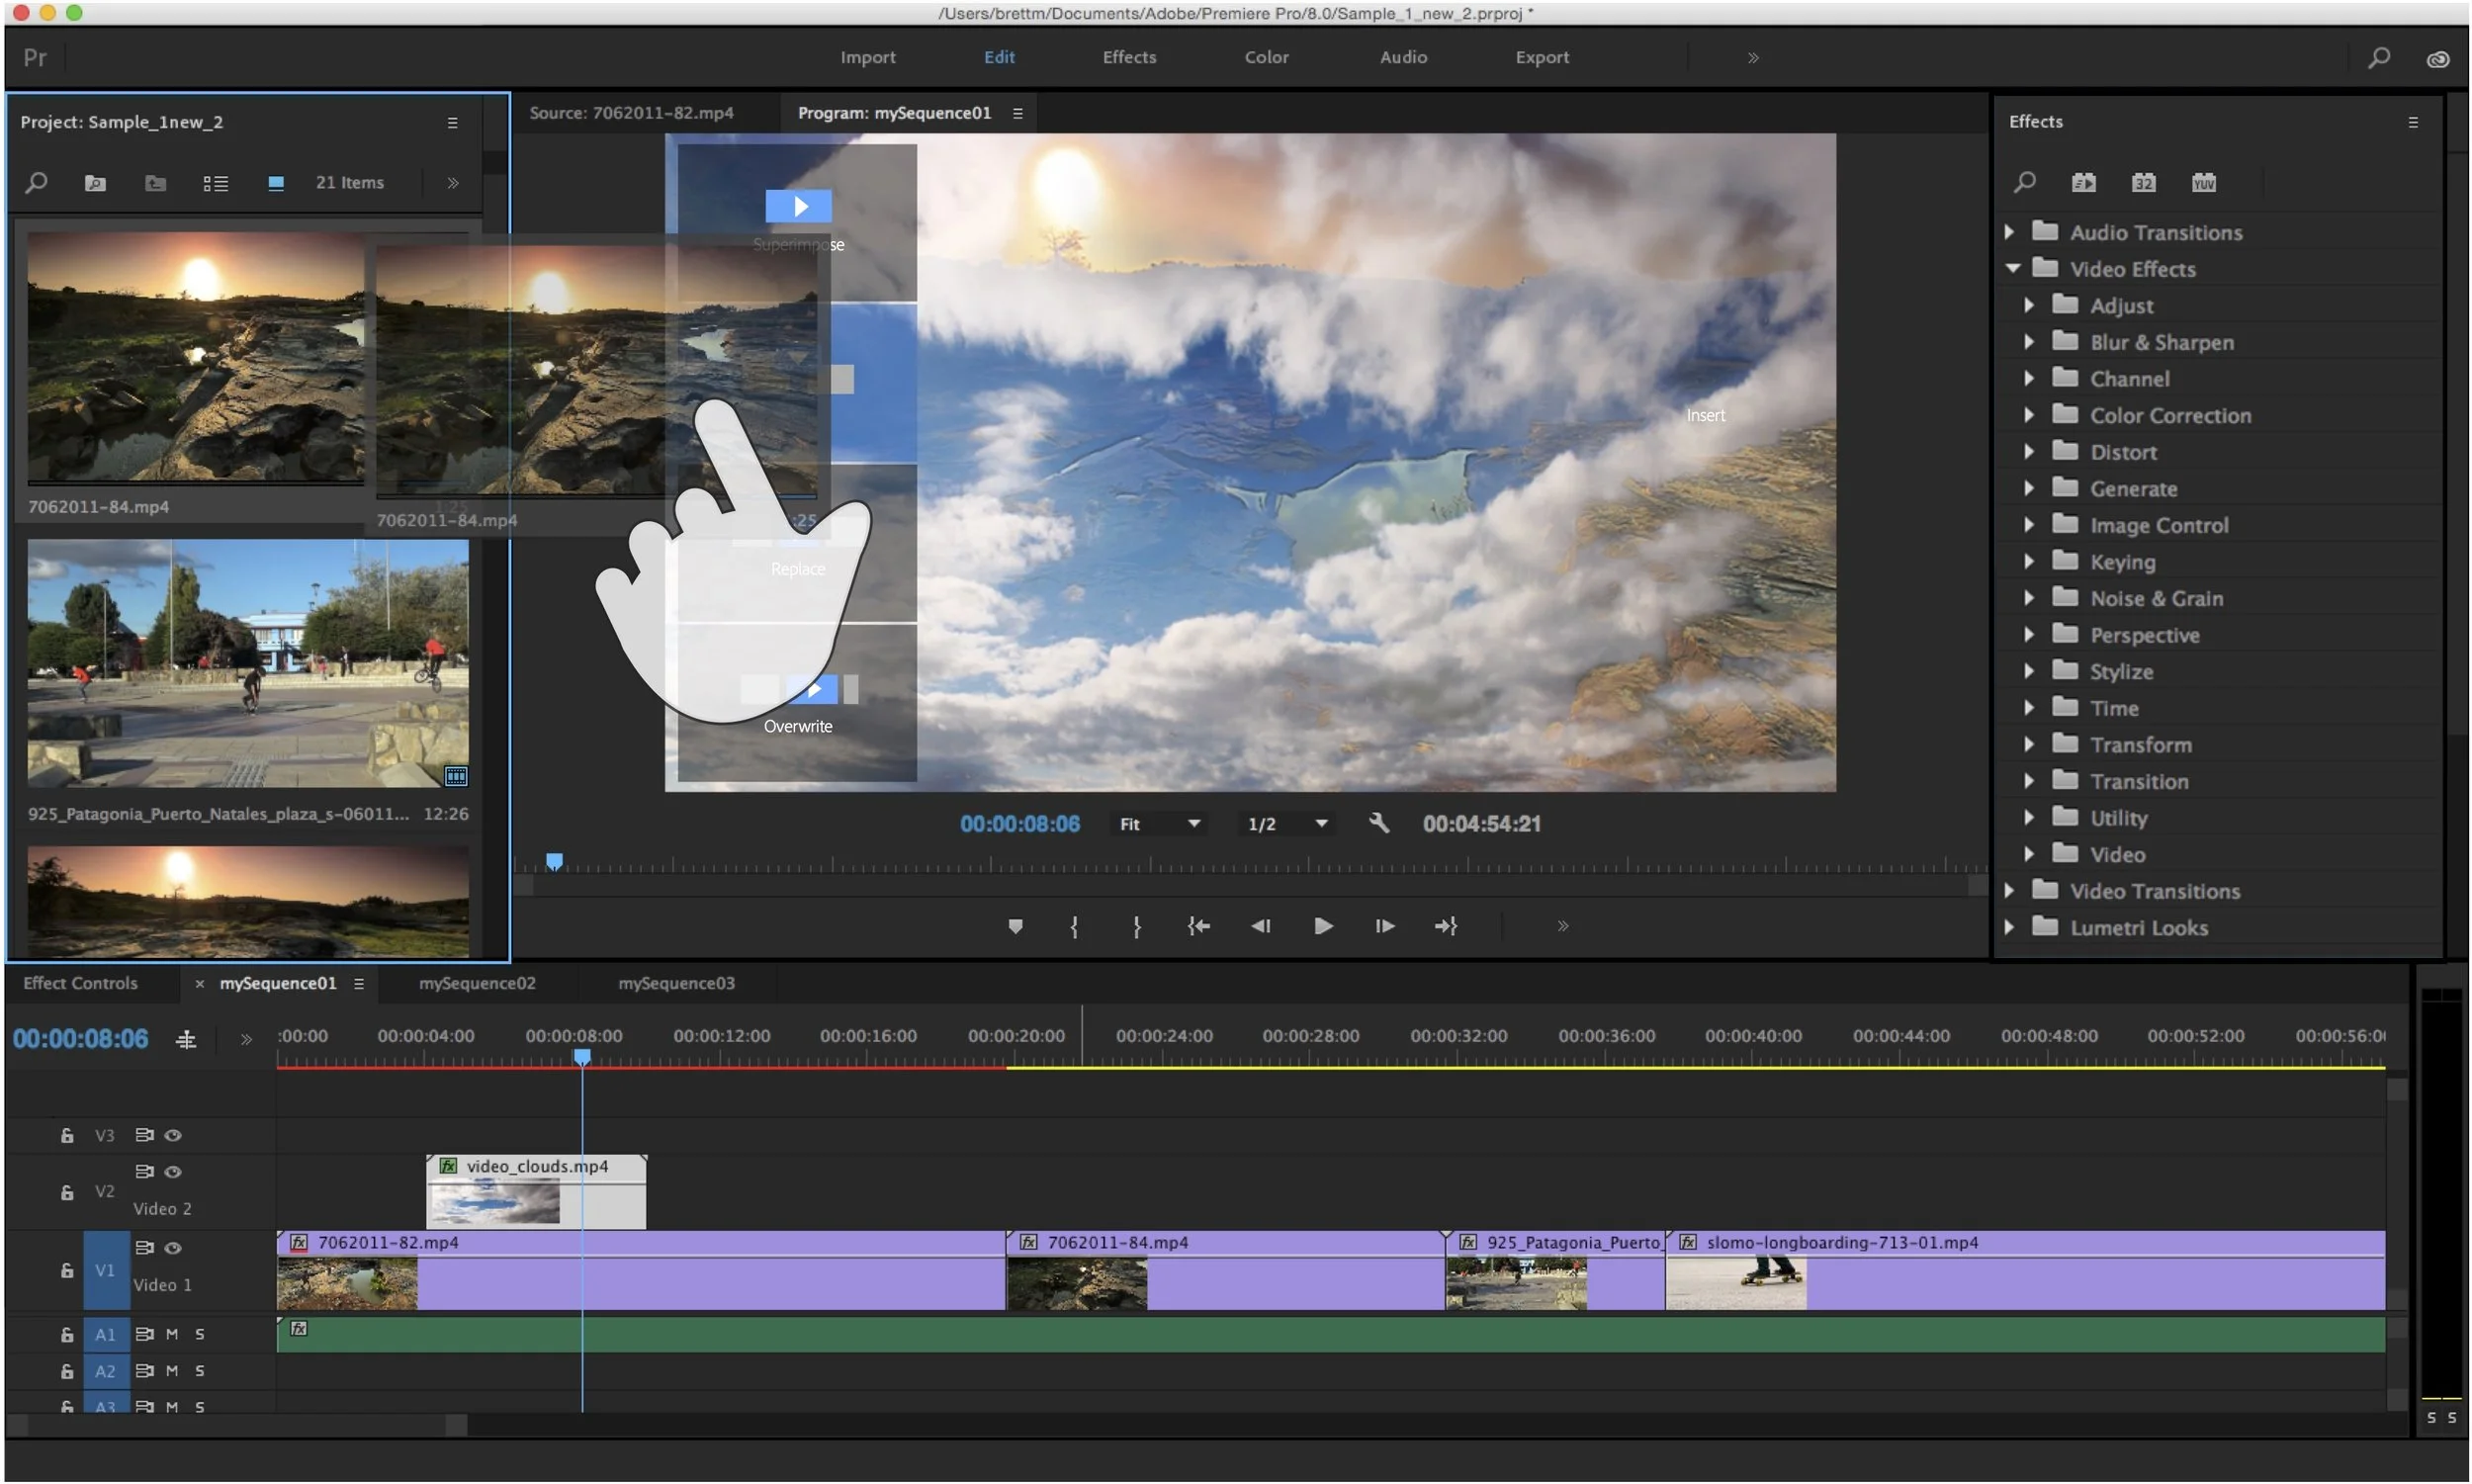Screen dimensions: 2472x1484
Task: Go to Out point
Action: [1445, 926]
